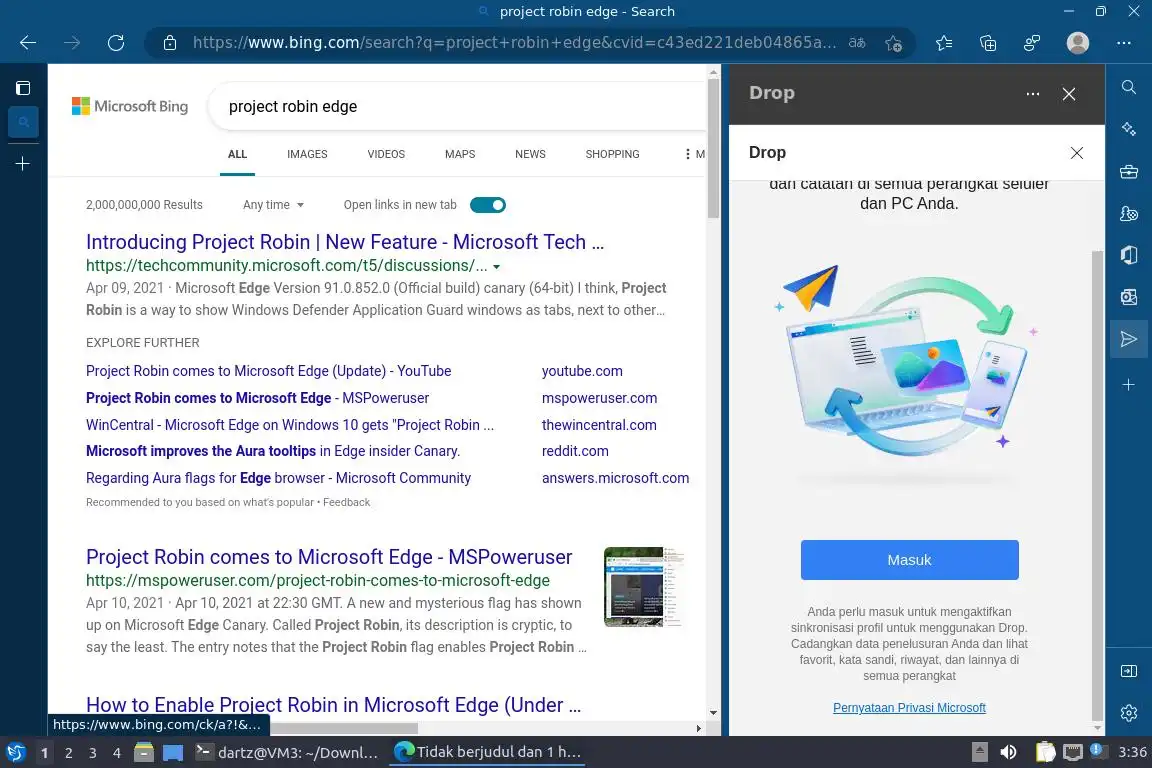This screenshot has height=768, width=1152.
Task: Open Project Robin comes to Microsoft Edge - MSPoweruser result
Action: pos(329,557)
